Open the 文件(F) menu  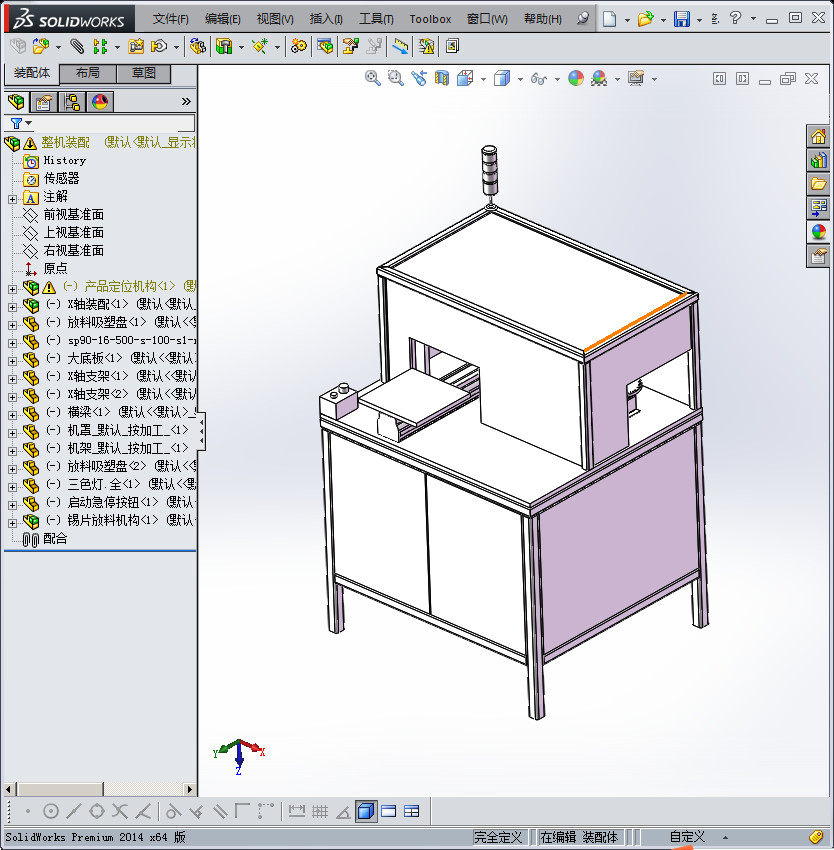pos(170,19)
